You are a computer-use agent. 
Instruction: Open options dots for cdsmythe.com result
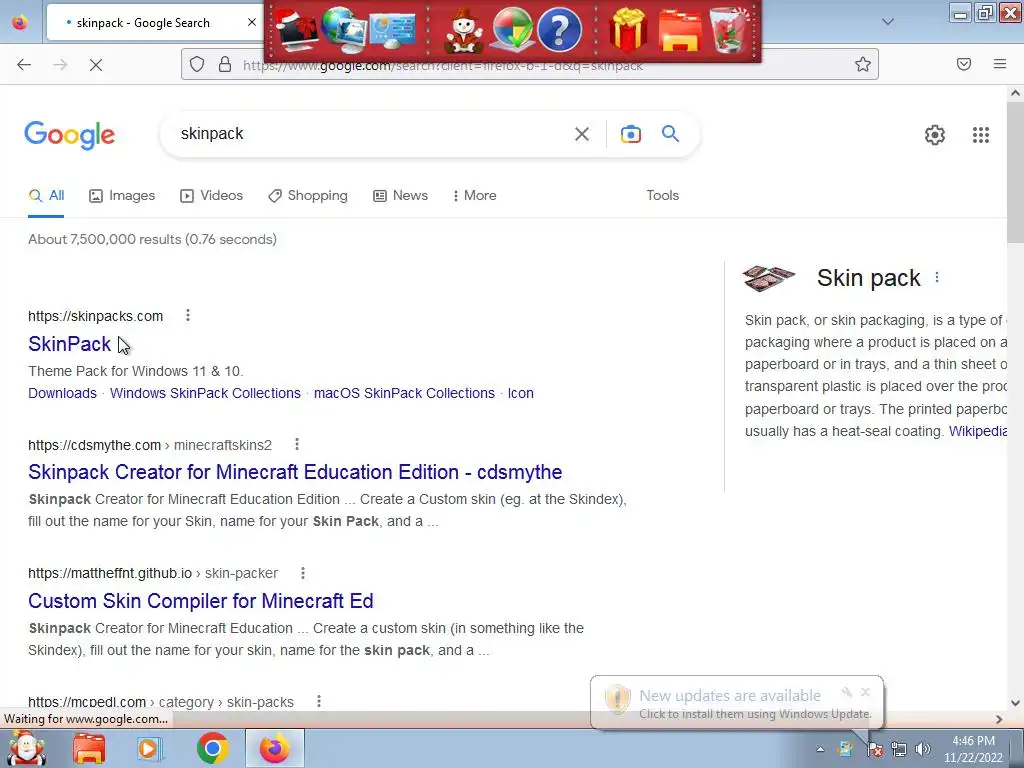click(x=296, y=444)
